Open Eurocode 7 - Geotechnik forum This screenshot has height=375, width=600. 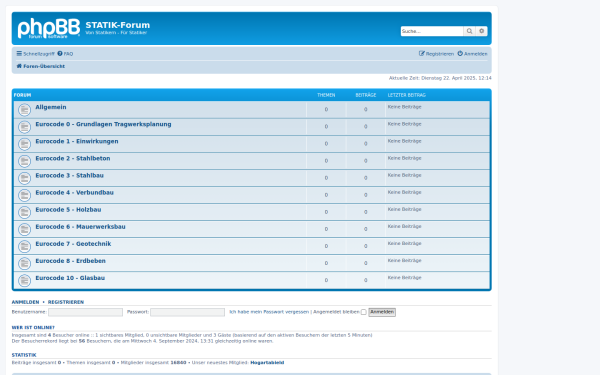(73, 244)
